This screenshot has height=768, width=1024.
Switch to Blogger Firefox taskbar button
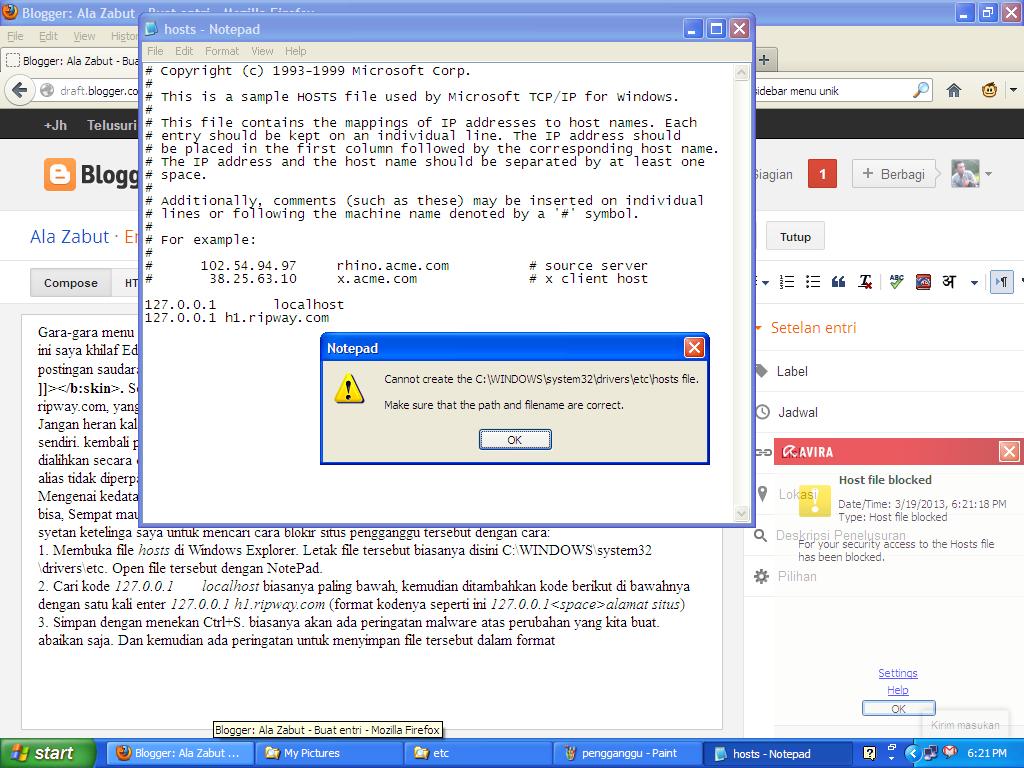[180, 753]
